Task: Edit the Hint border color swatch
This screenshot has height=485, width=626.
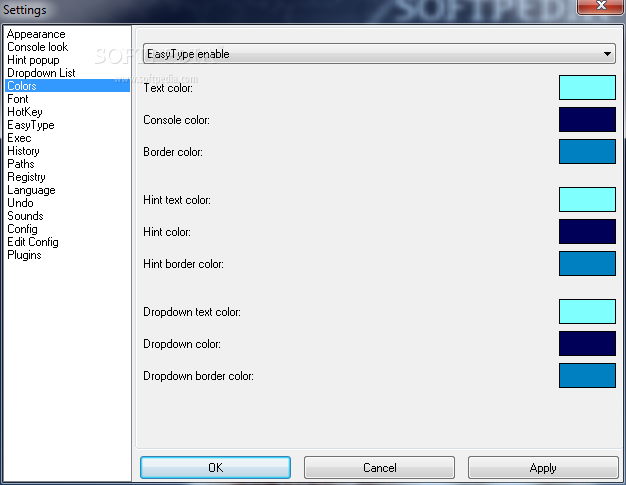Action: point(587,263)
